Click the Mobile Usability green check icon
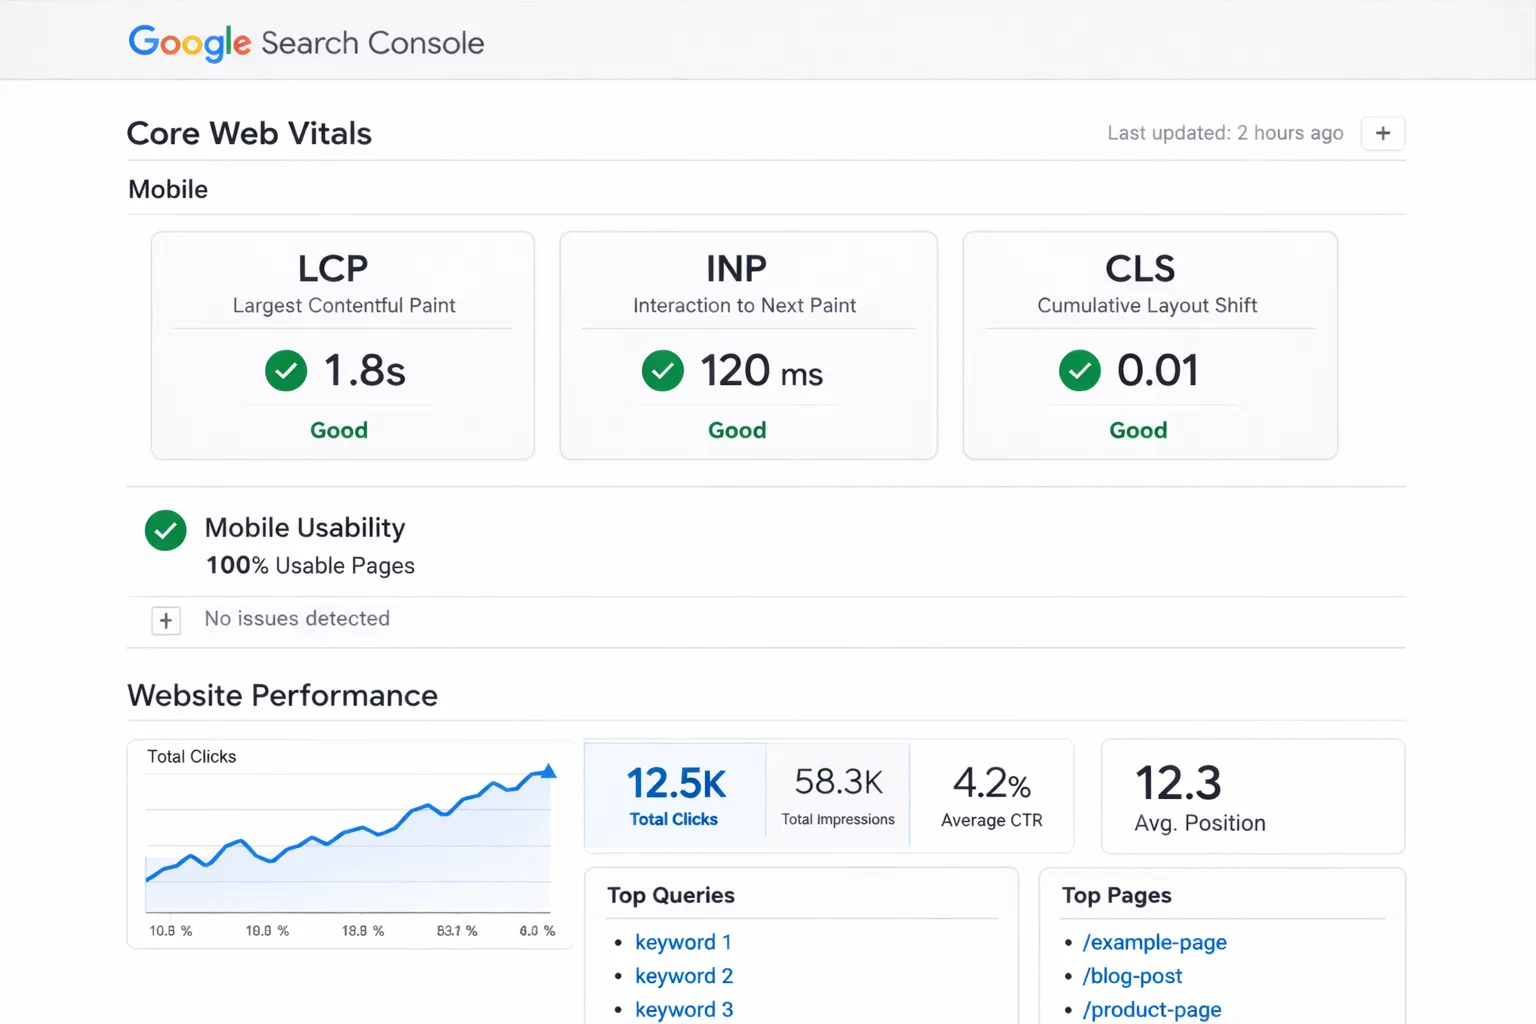1536x1024 pixels. pos(166,530)
